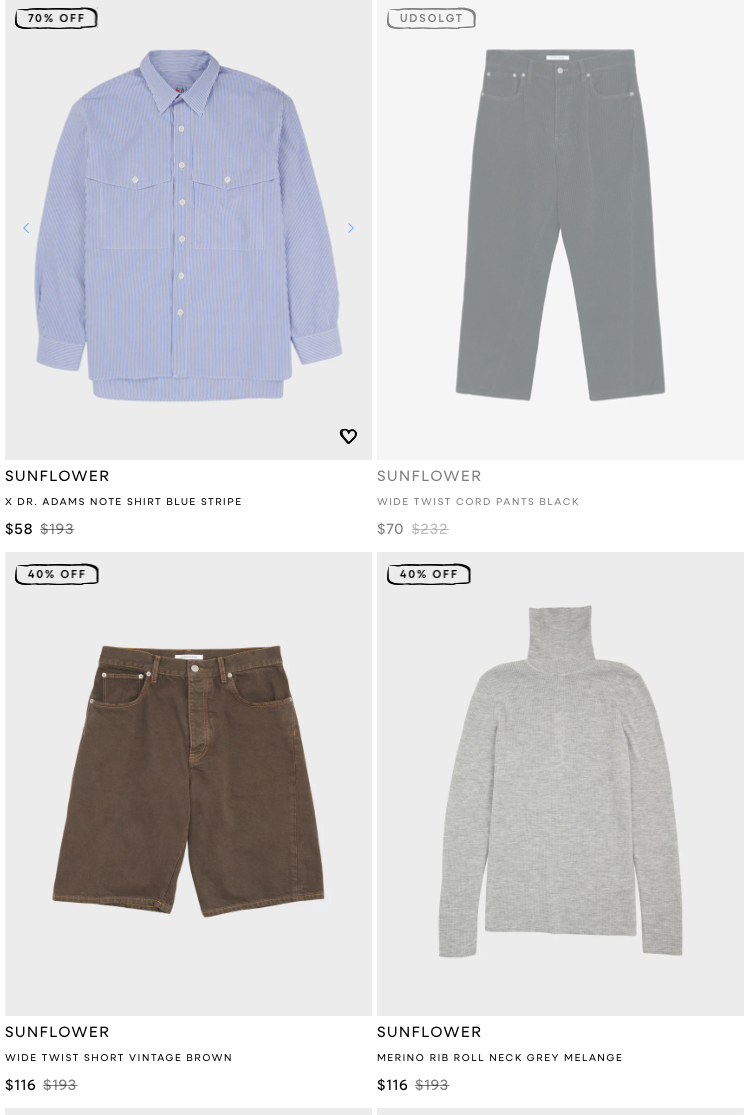750x1115 pixels.
Task: Click the $58 sale price of the shirt
Action: (19, 528)
